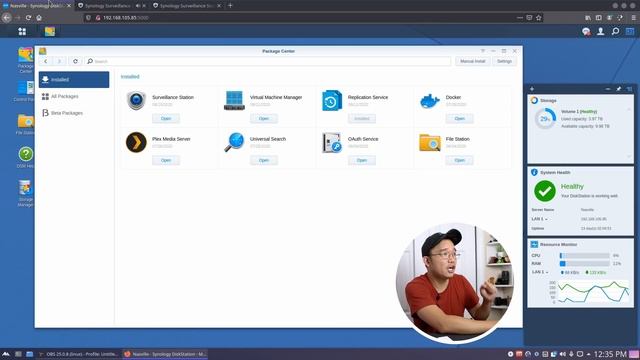Click the File Station package icon in list
The image size is (640, 360).
pyautogui.click(x=430, y=143)
